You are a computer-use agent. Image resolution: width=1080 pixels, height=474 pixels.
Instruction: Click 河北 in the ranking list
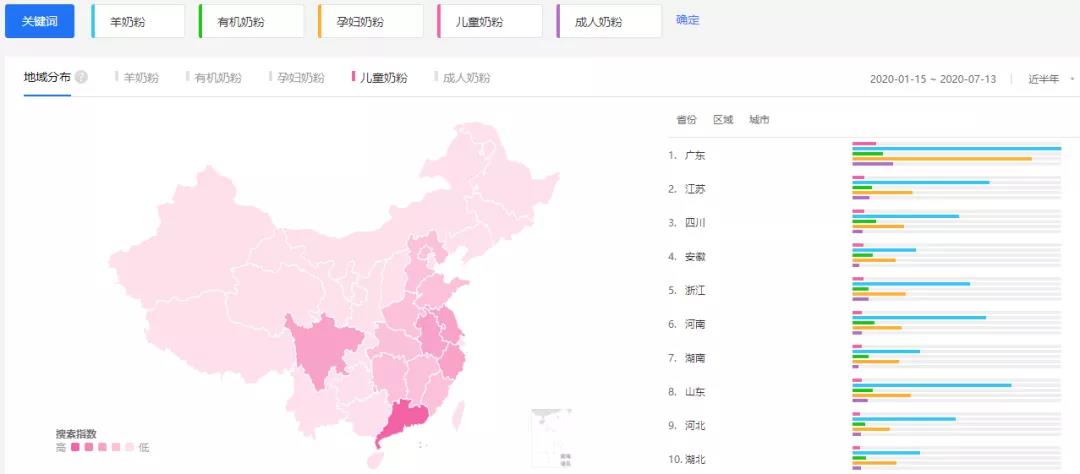pos(695,426)
